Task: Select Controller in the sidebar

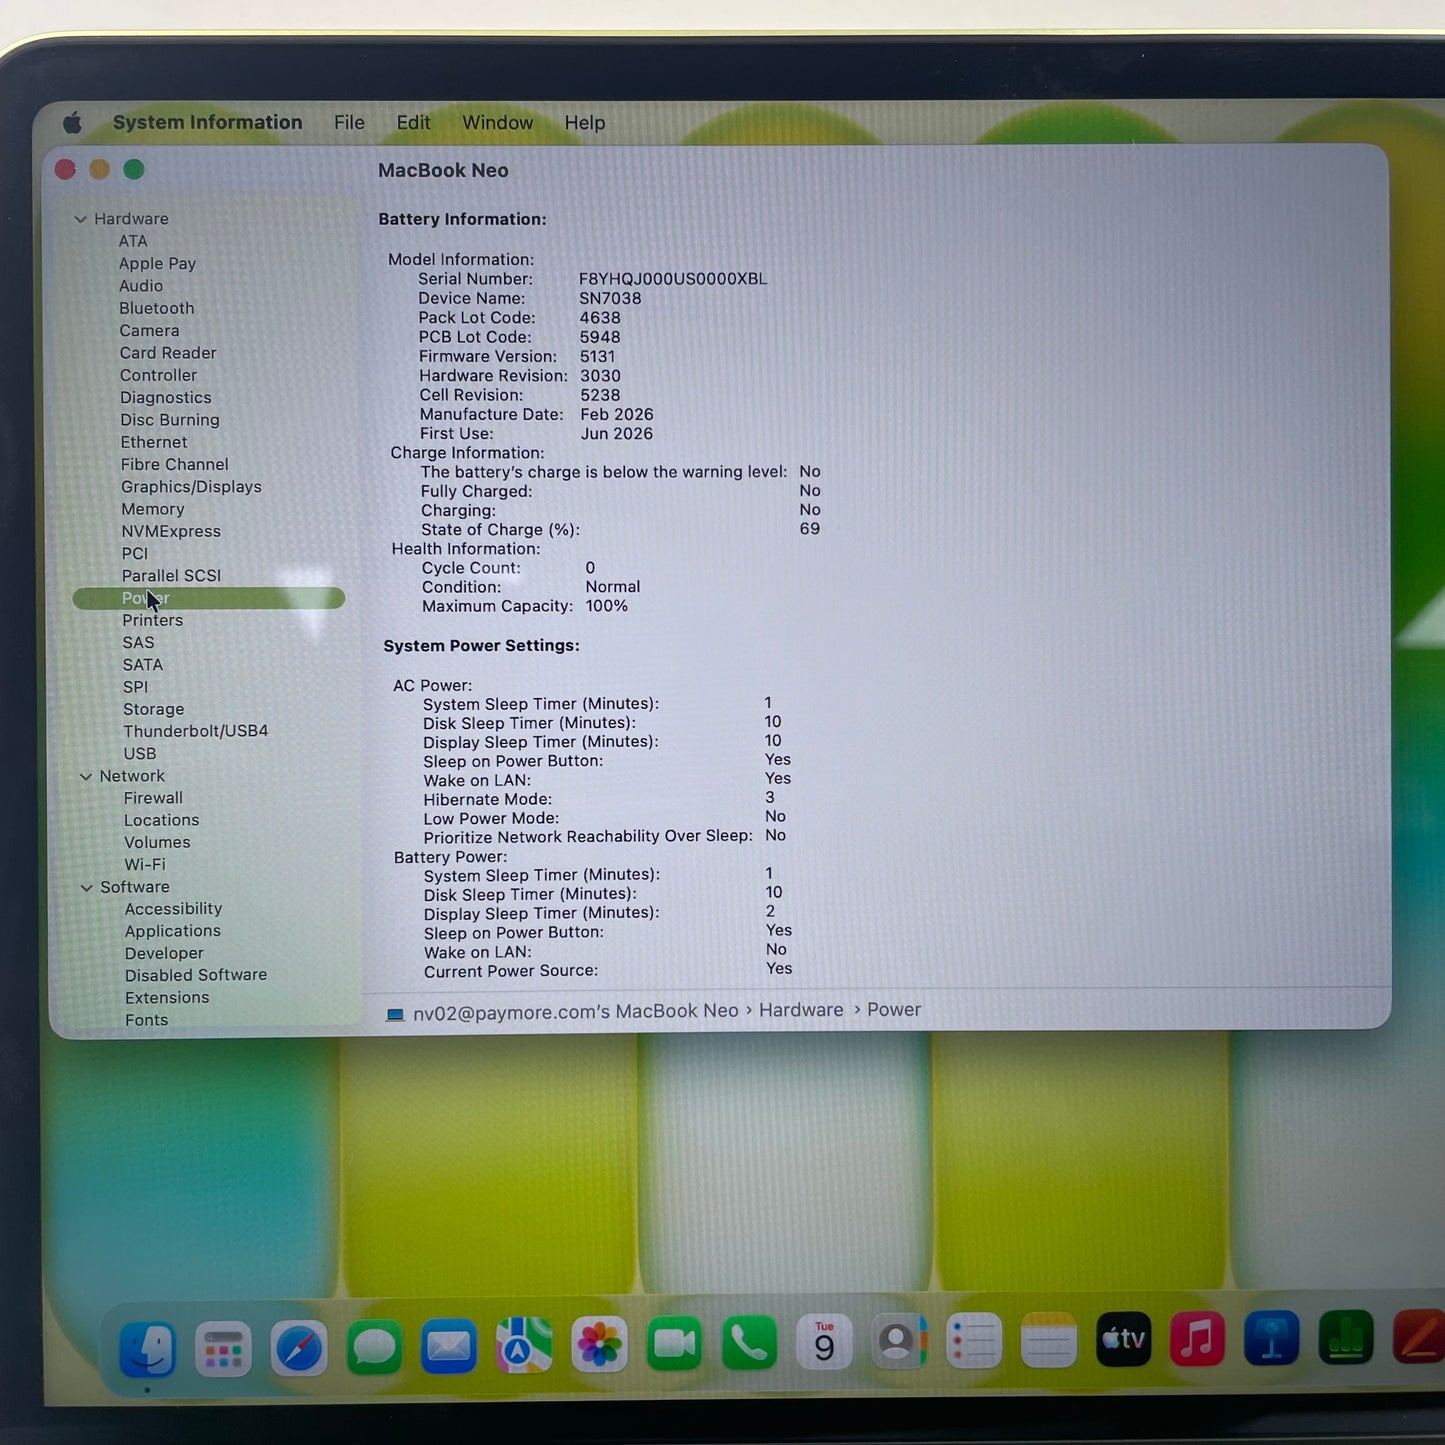Action: tap(158, 375)
